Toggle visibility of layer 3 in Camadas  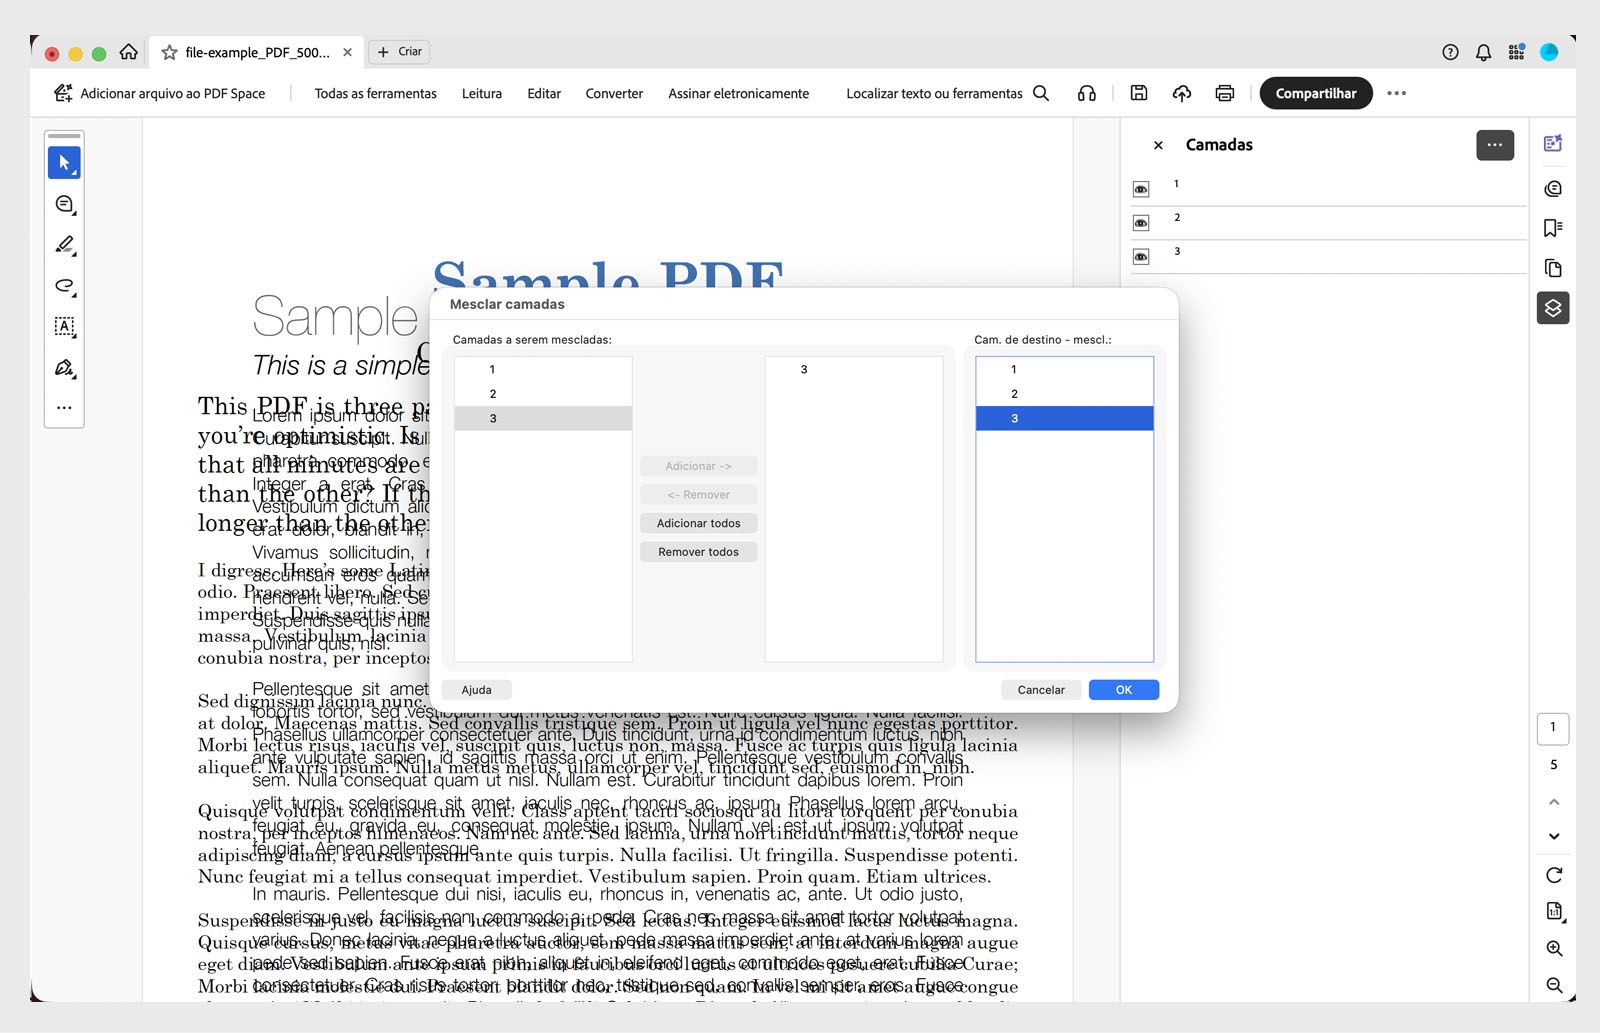click(1141, 257)
